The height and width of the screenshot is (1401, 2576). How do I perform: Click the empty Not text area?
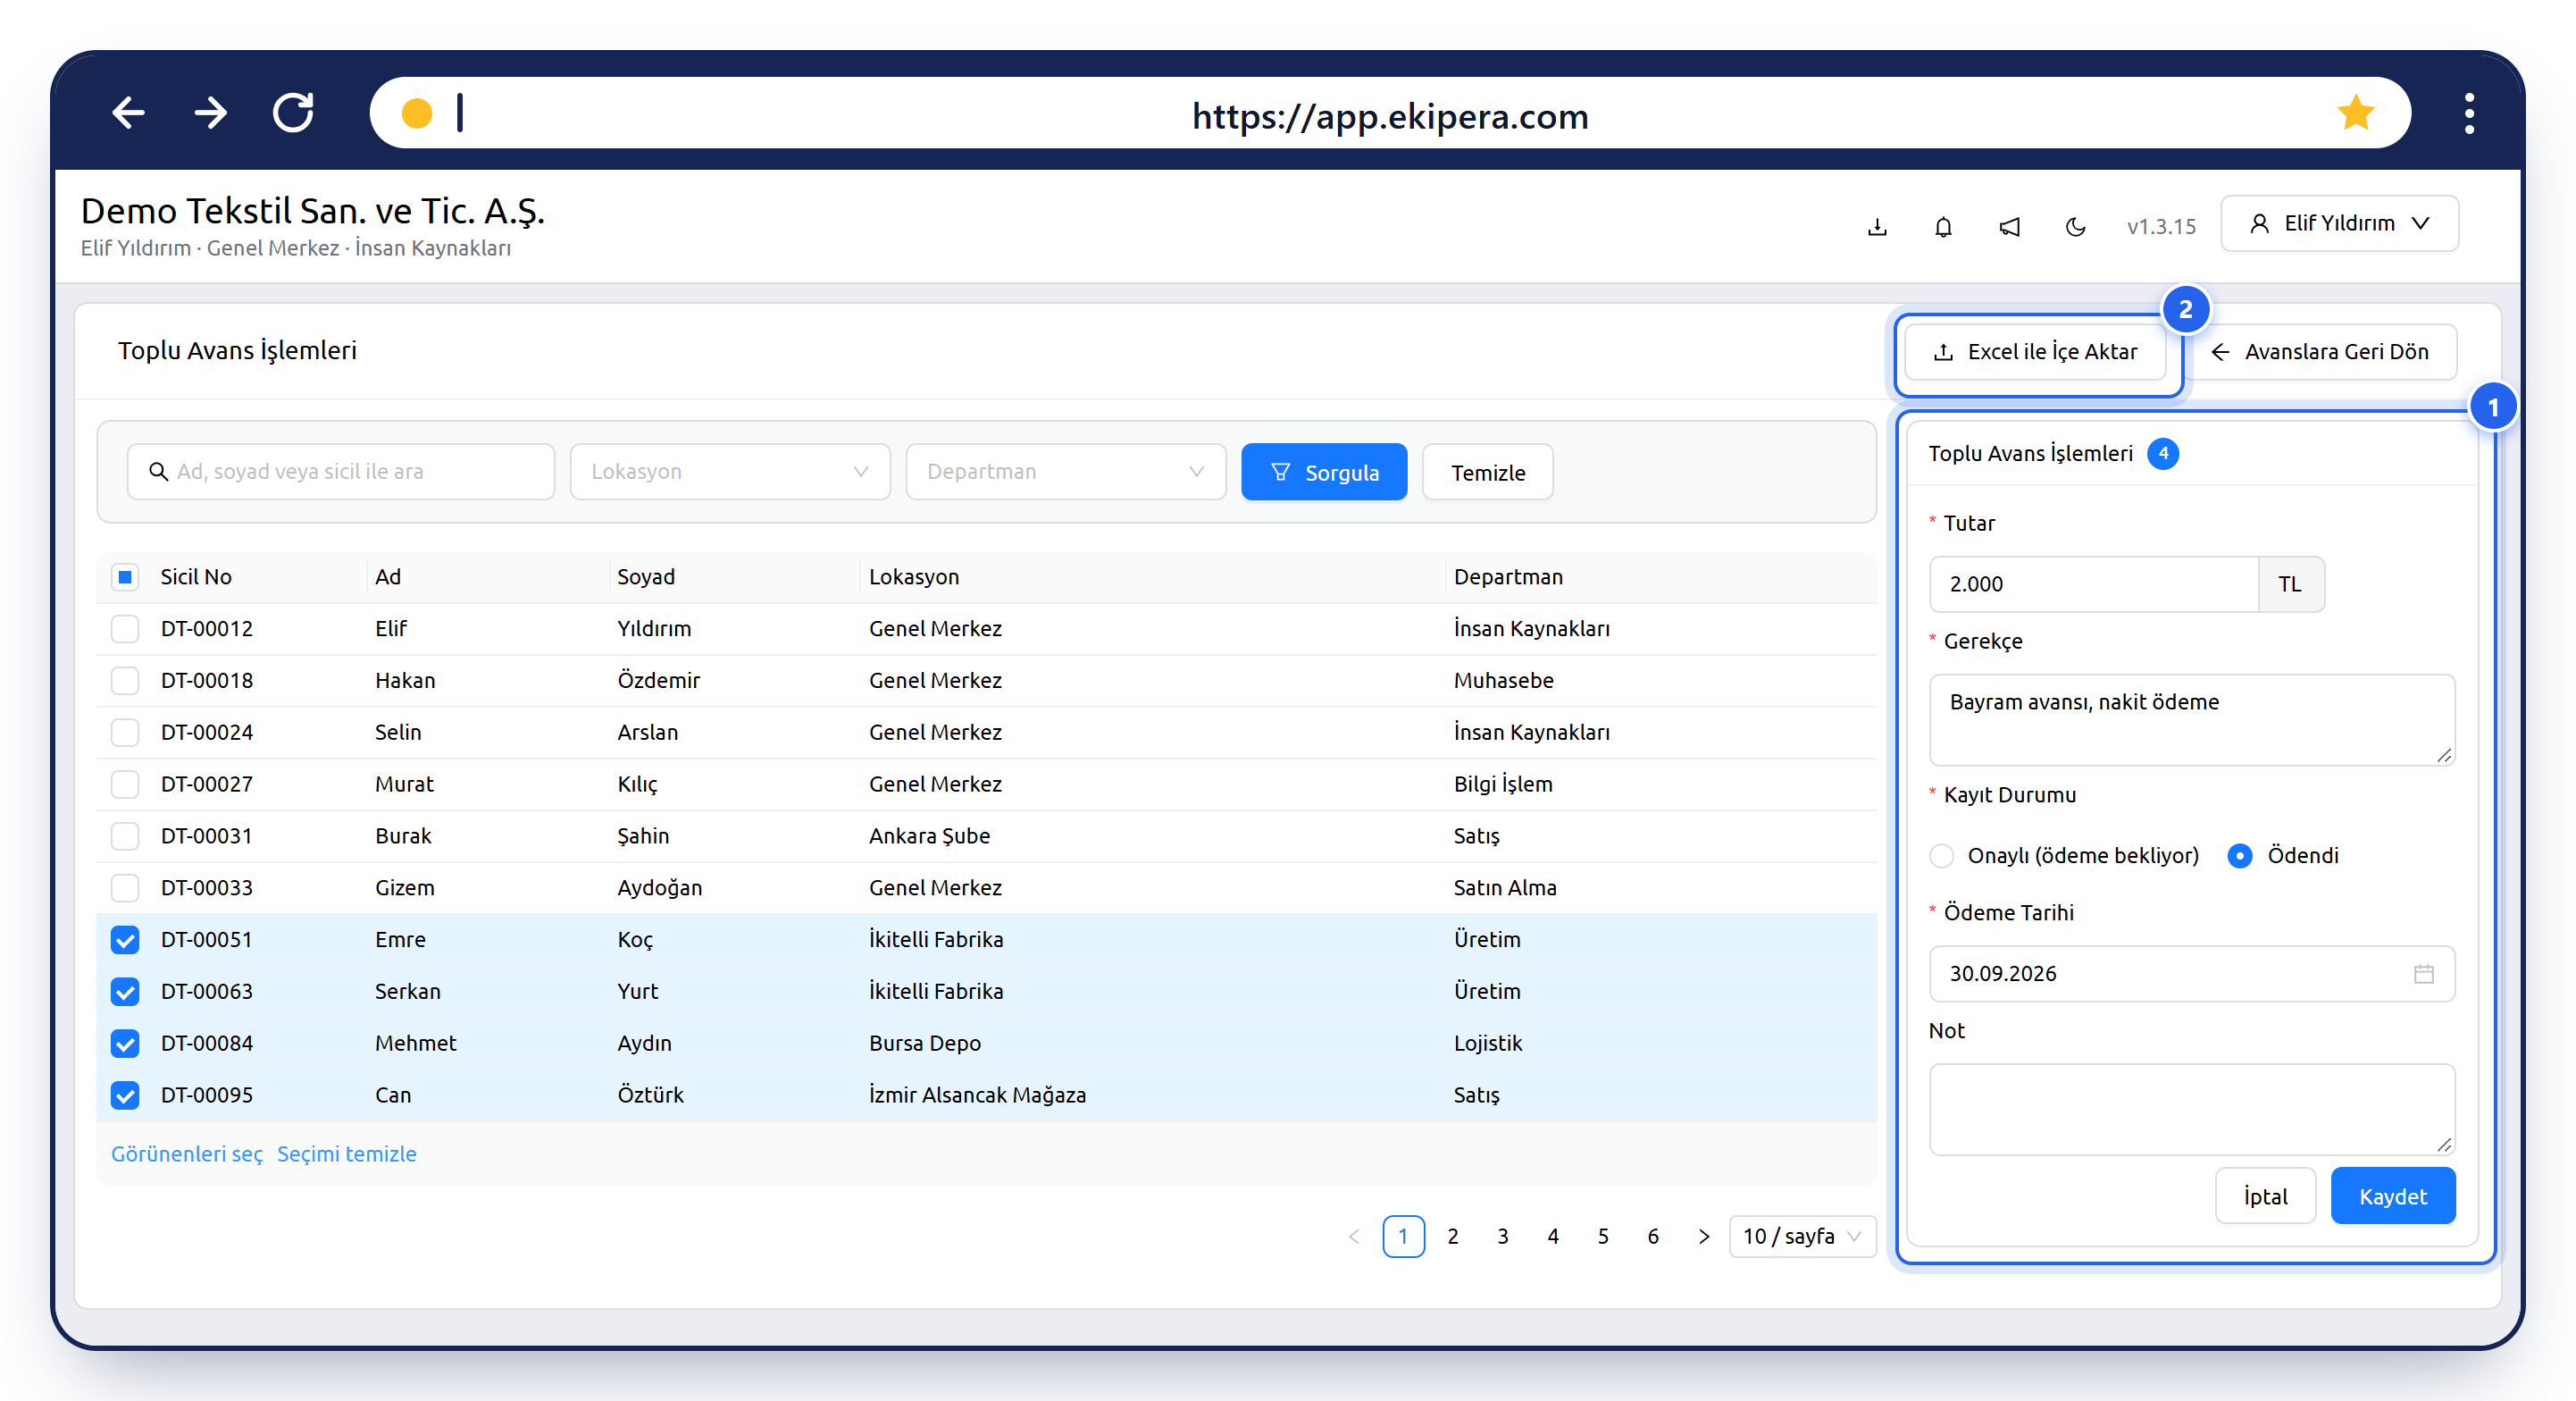pyautogui.click(x=2191, y=1110)
